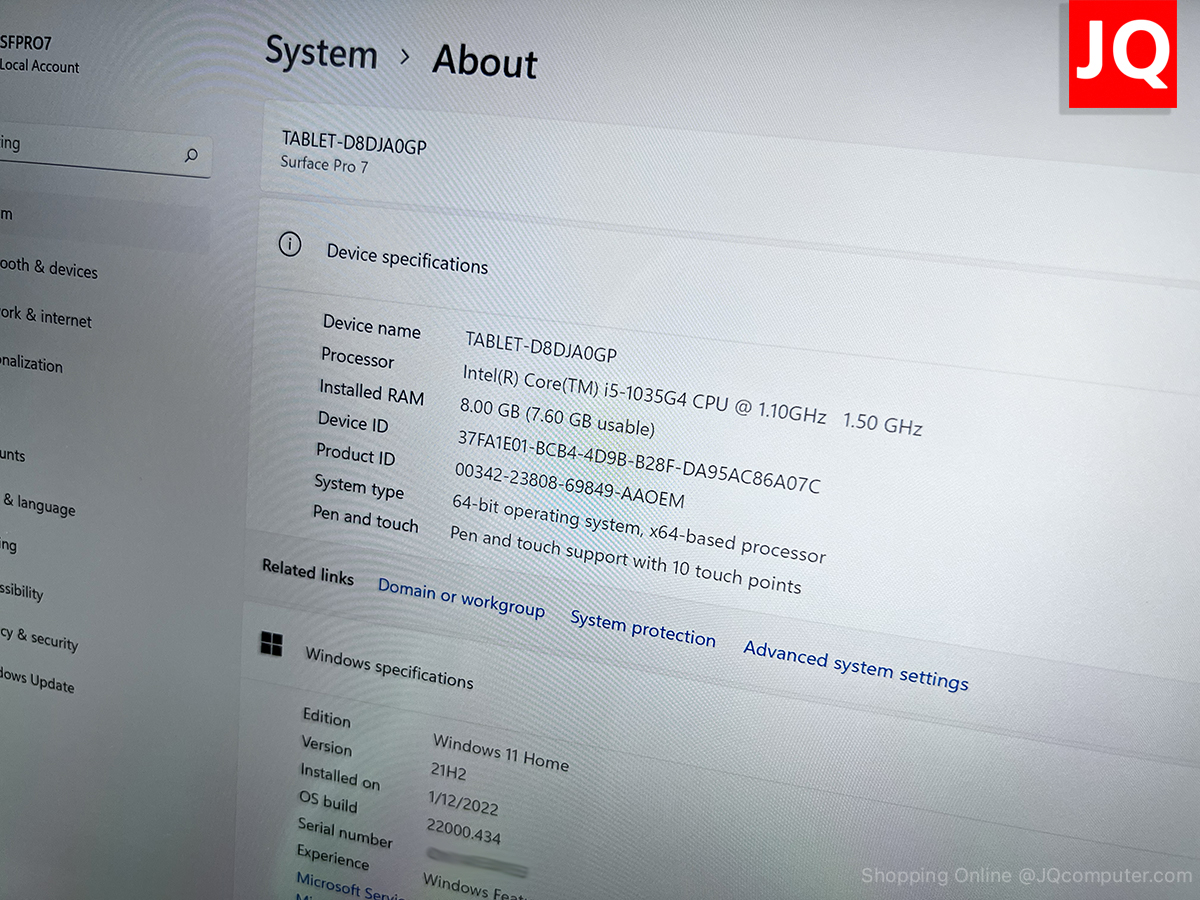Open Network & internet in the sidebar

pos(45,317)
